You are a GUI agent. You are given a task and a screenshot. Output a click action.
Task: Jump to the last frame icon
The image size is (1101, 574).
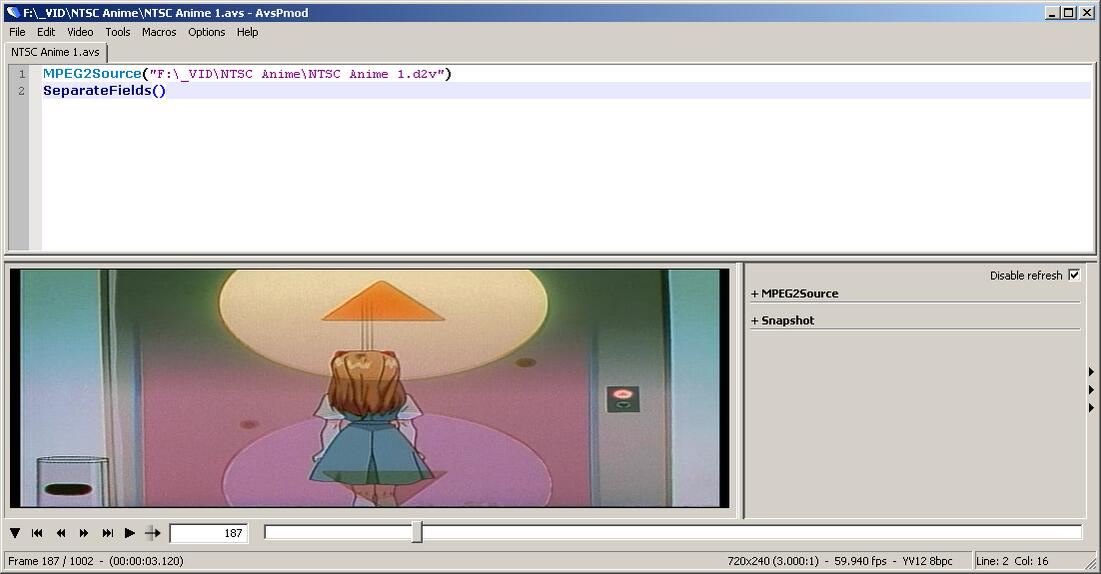pos(107,533)
